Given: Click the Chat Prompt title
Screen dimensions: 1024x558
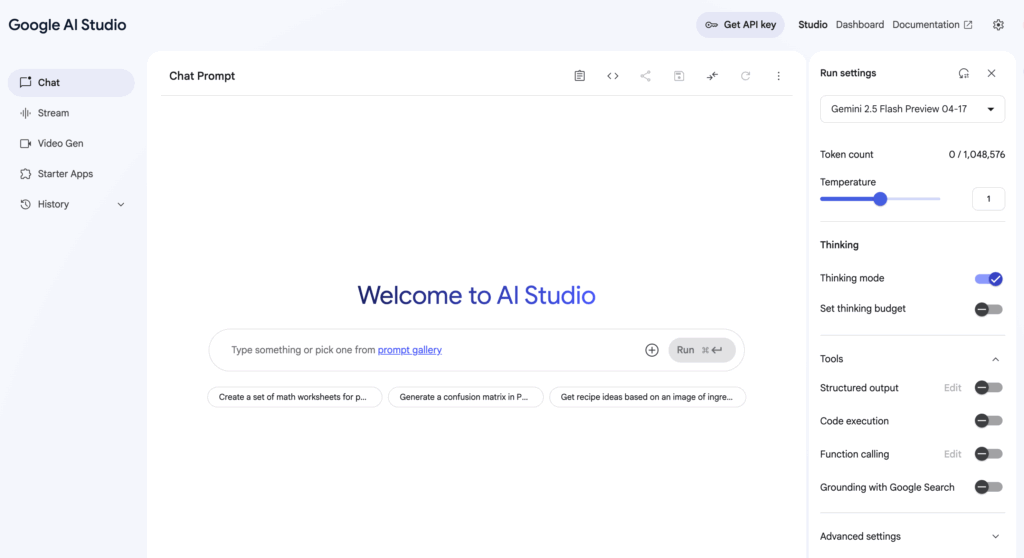Looking at the screenshot, I should coord(202,76).
